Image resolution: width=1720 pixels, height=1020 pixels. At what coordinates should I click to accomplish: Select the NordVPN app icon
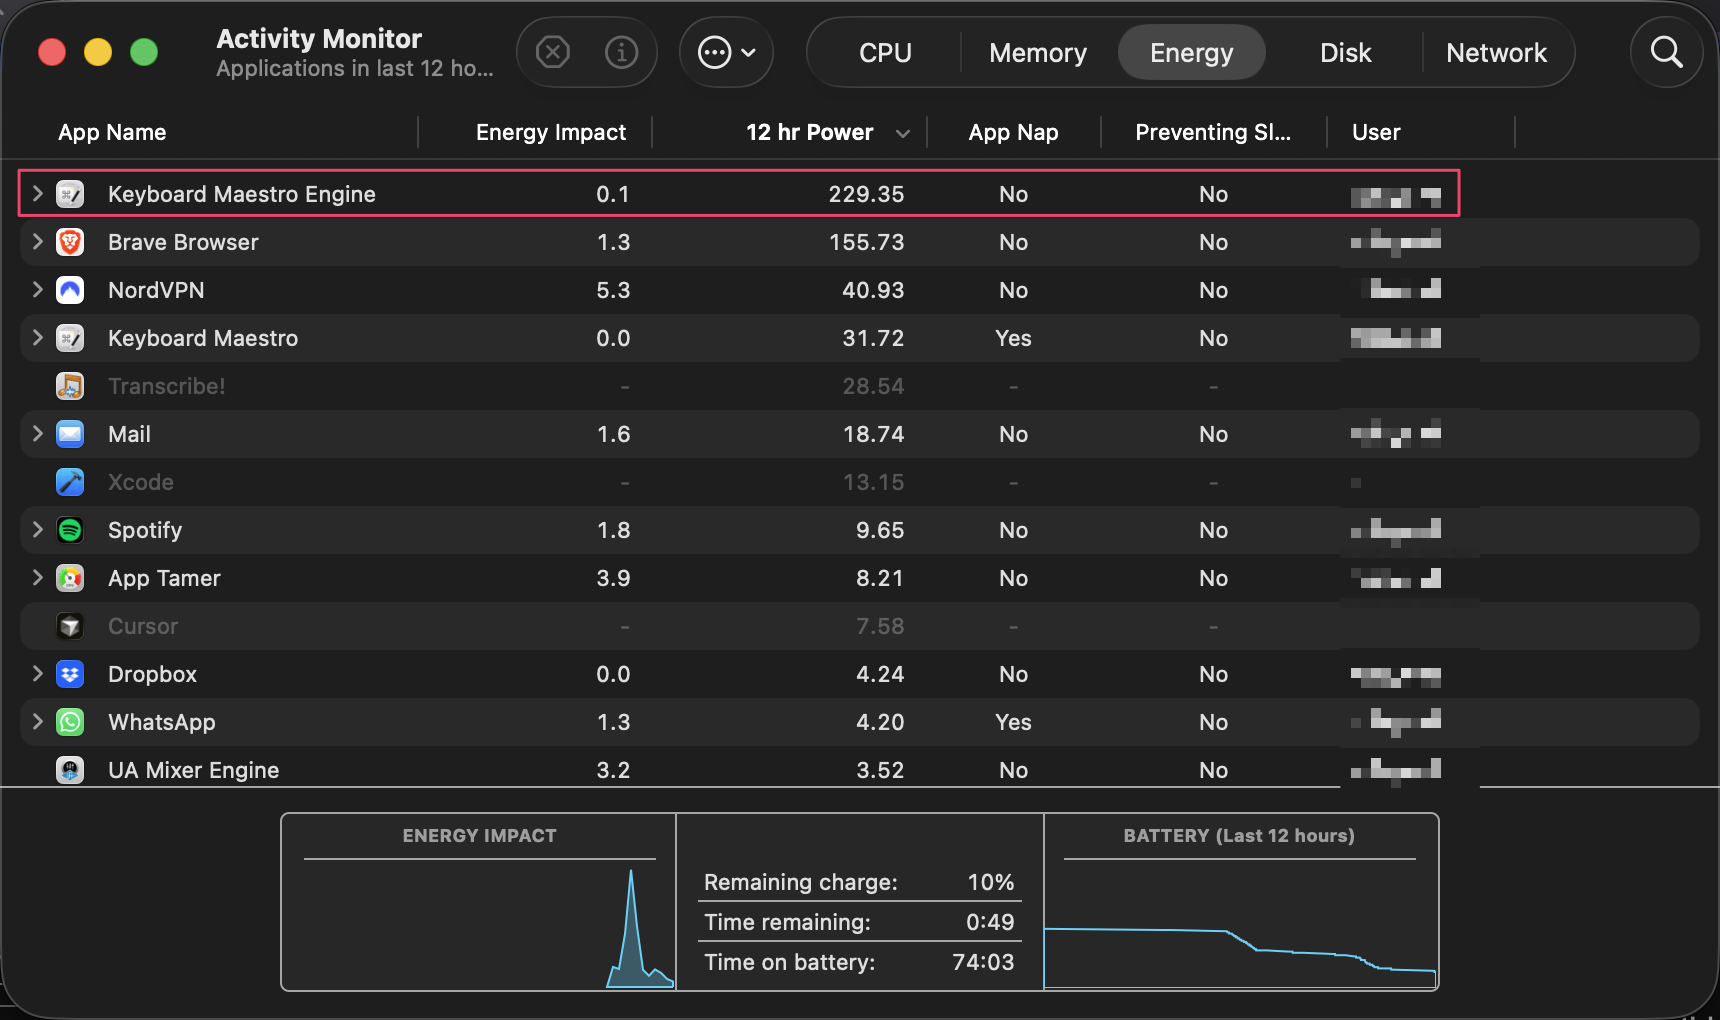coord(70,290)
